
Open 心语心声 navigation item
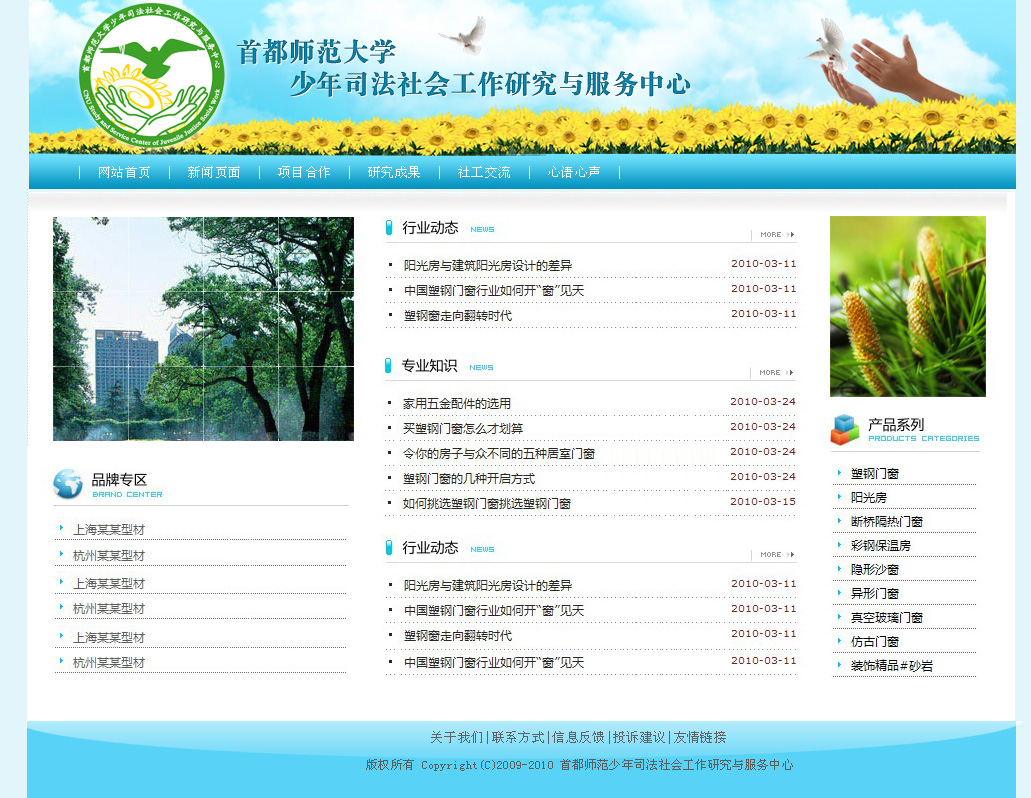tap(574, 172)
